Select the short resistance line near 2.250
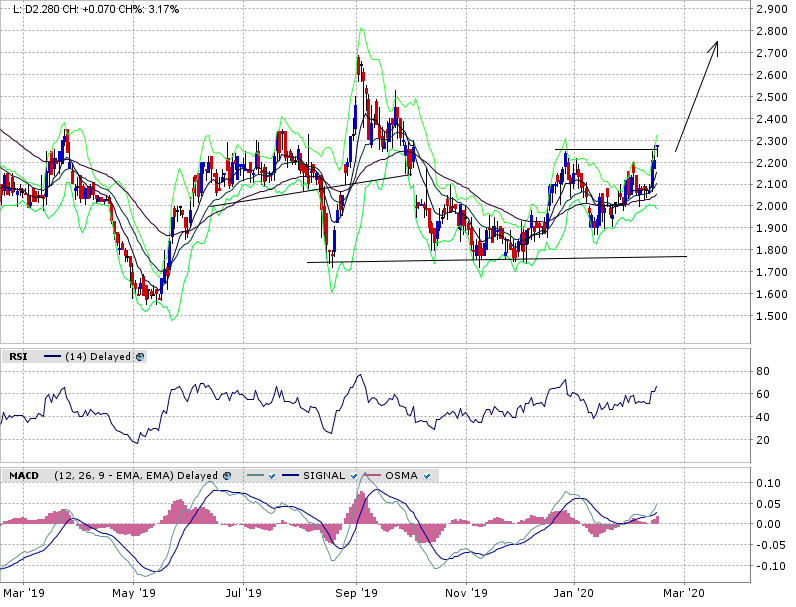This screenshot has height=607, width=796. pyautogui.click(x=605, y=149)
